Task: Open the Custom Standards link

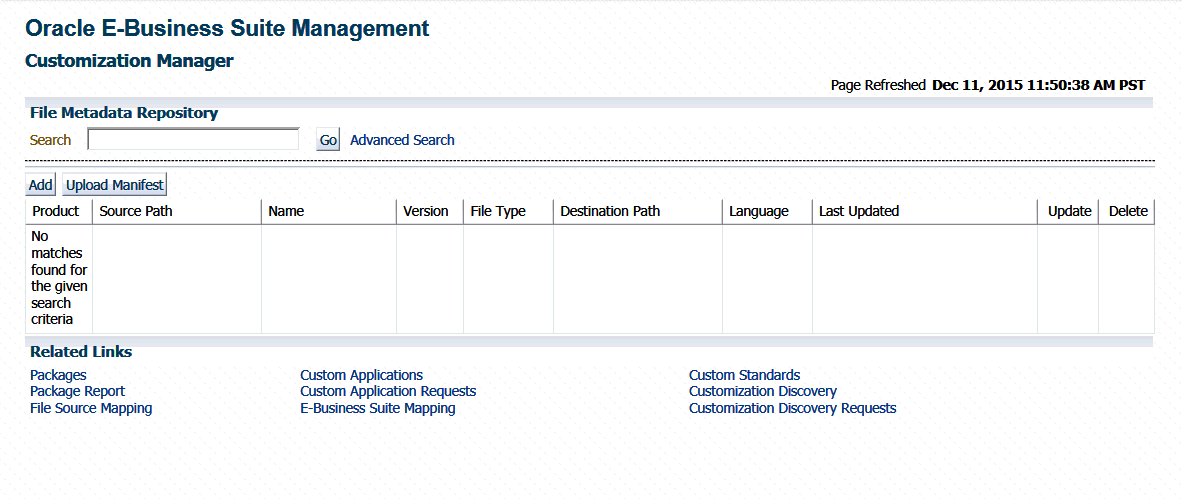Action: pos(745,375)
